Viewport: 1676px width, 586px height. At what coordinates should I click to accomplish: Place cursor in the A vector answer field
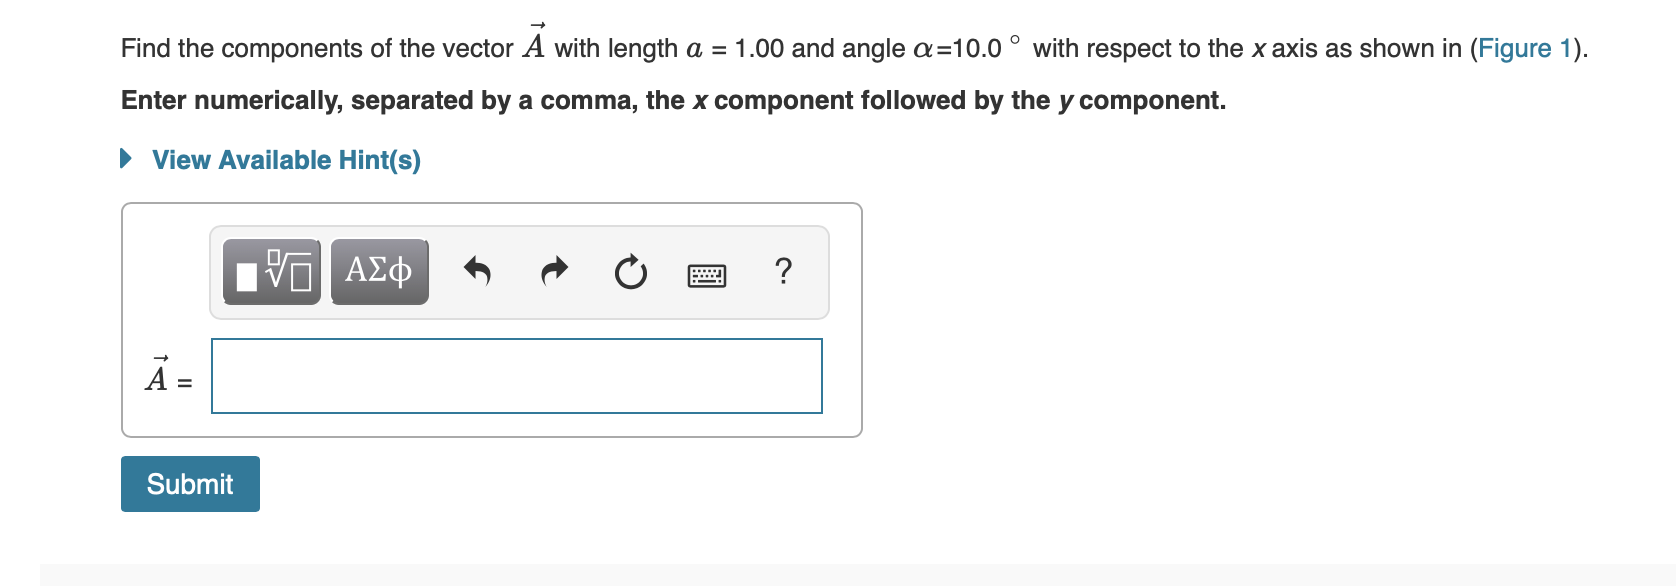tap(515, 375)
